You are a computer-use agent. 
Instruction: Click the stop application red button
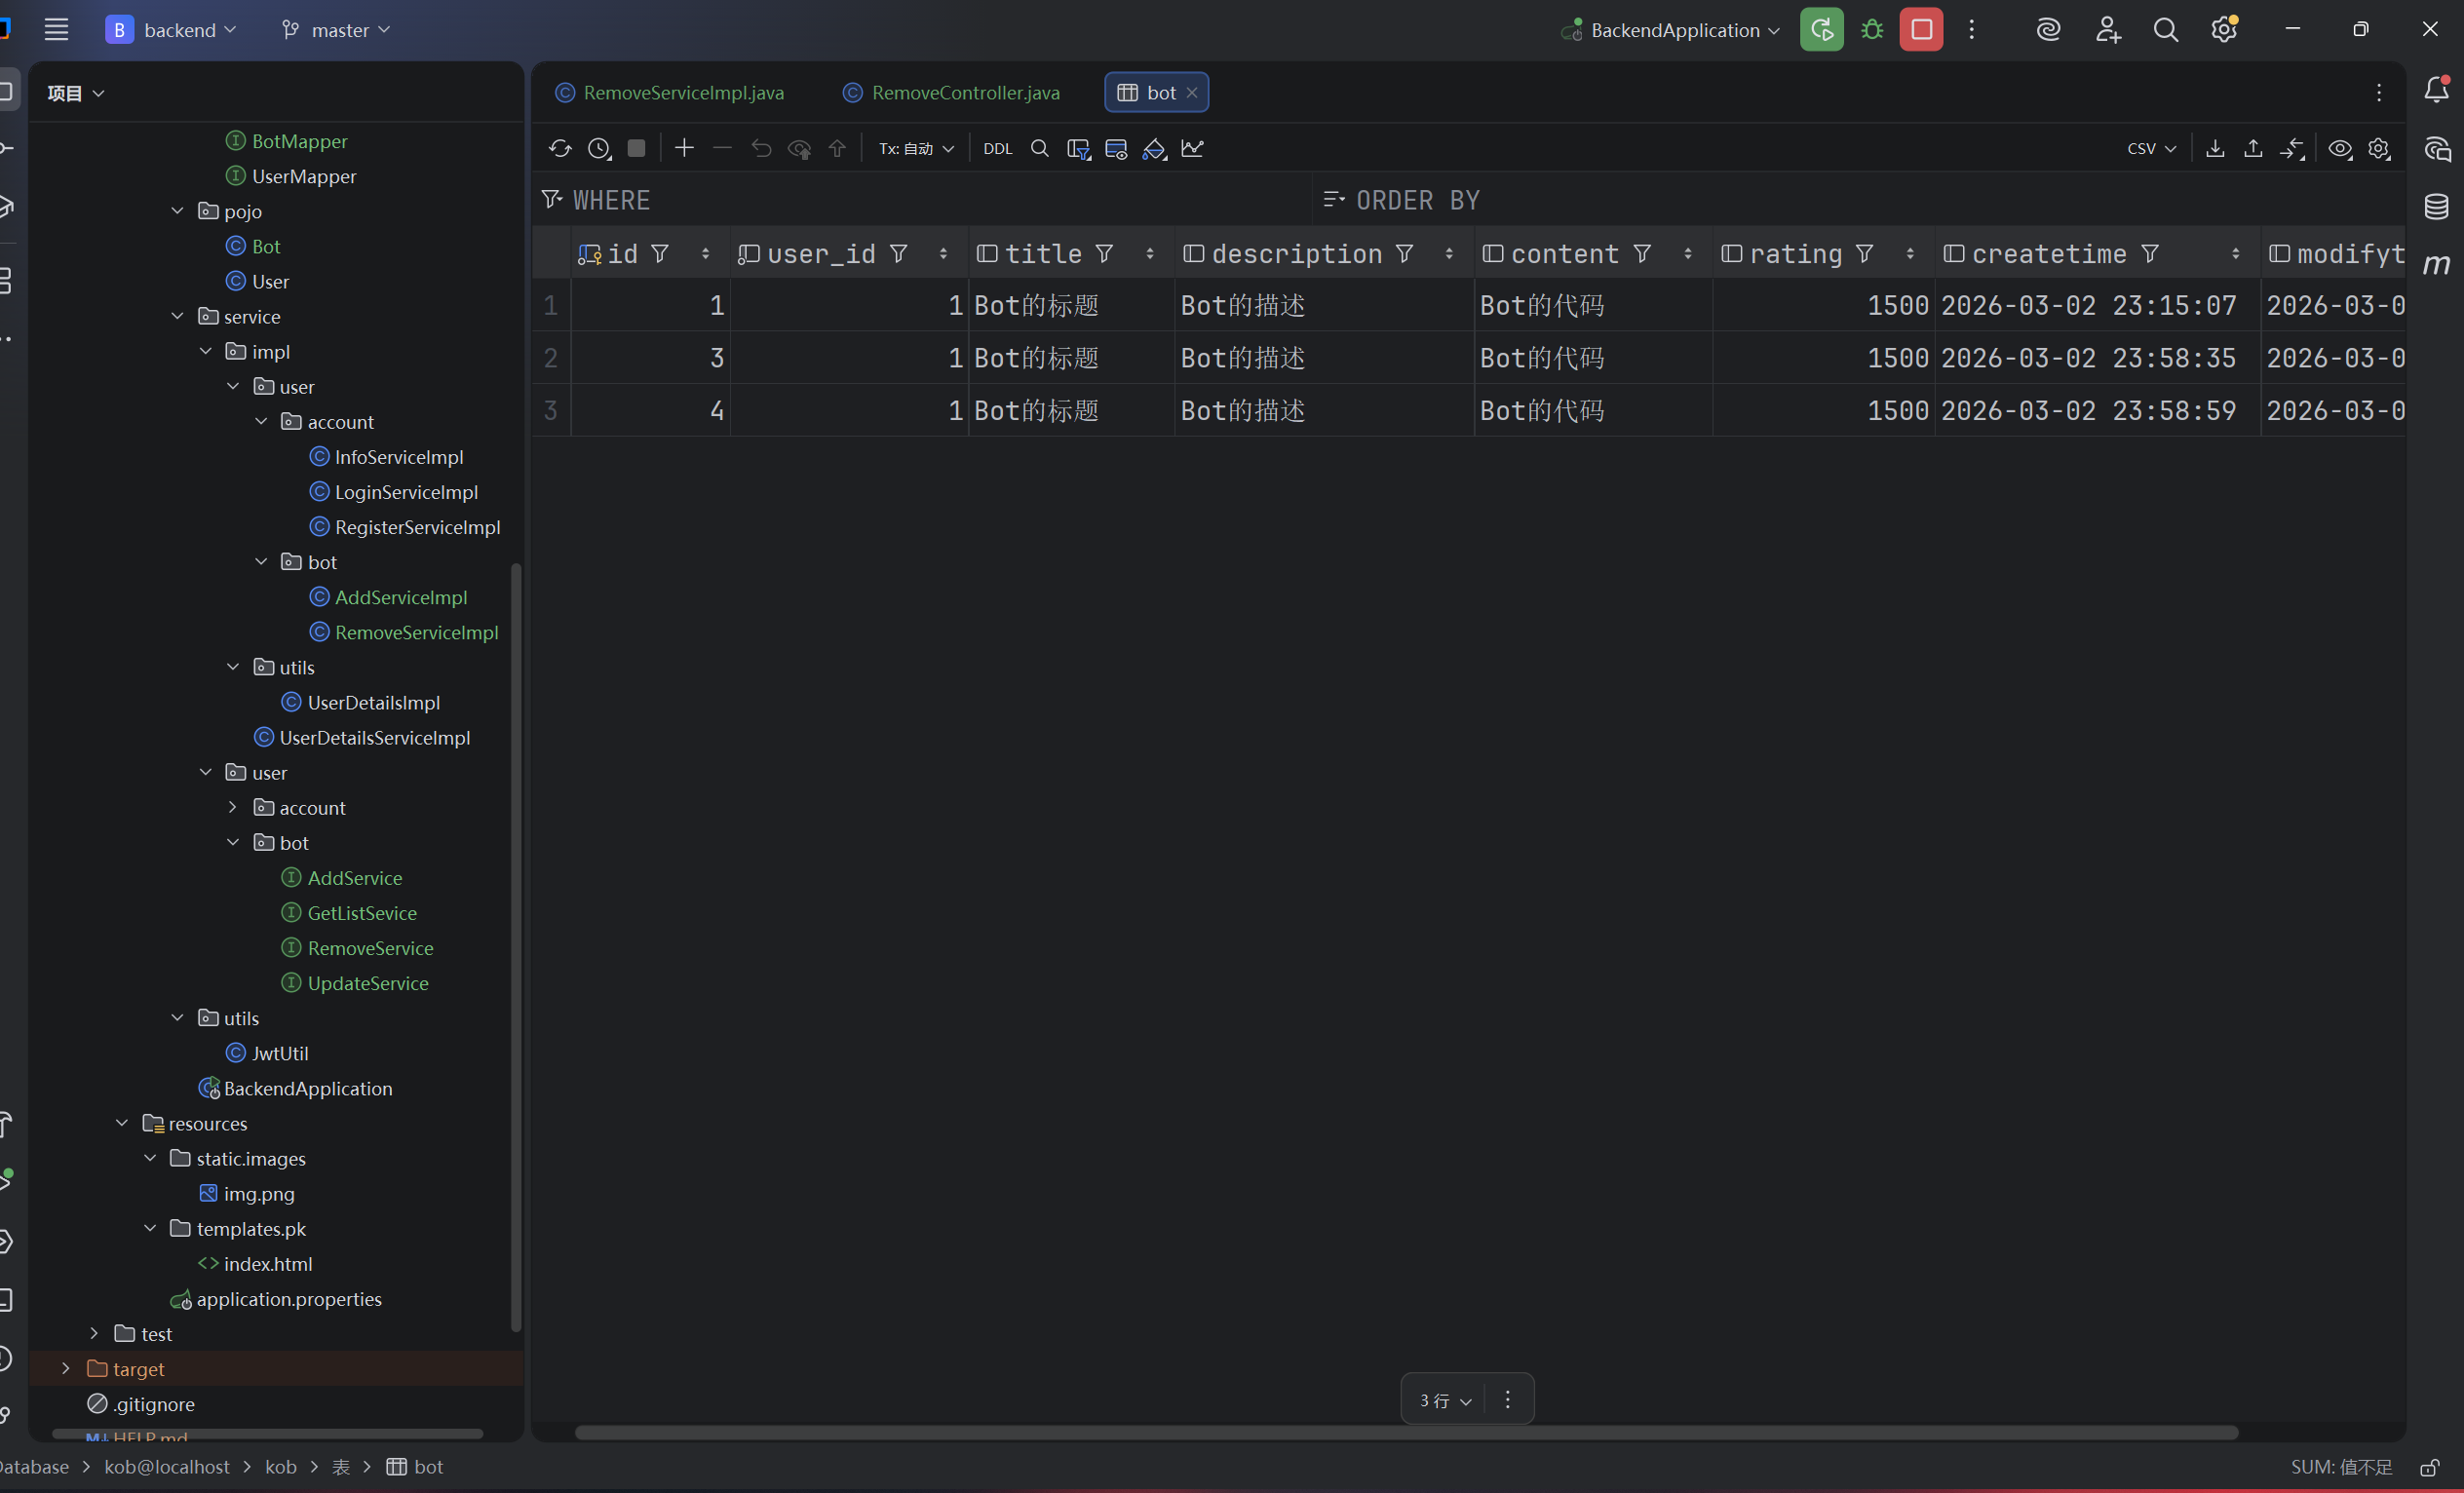tap(1921, 30)
